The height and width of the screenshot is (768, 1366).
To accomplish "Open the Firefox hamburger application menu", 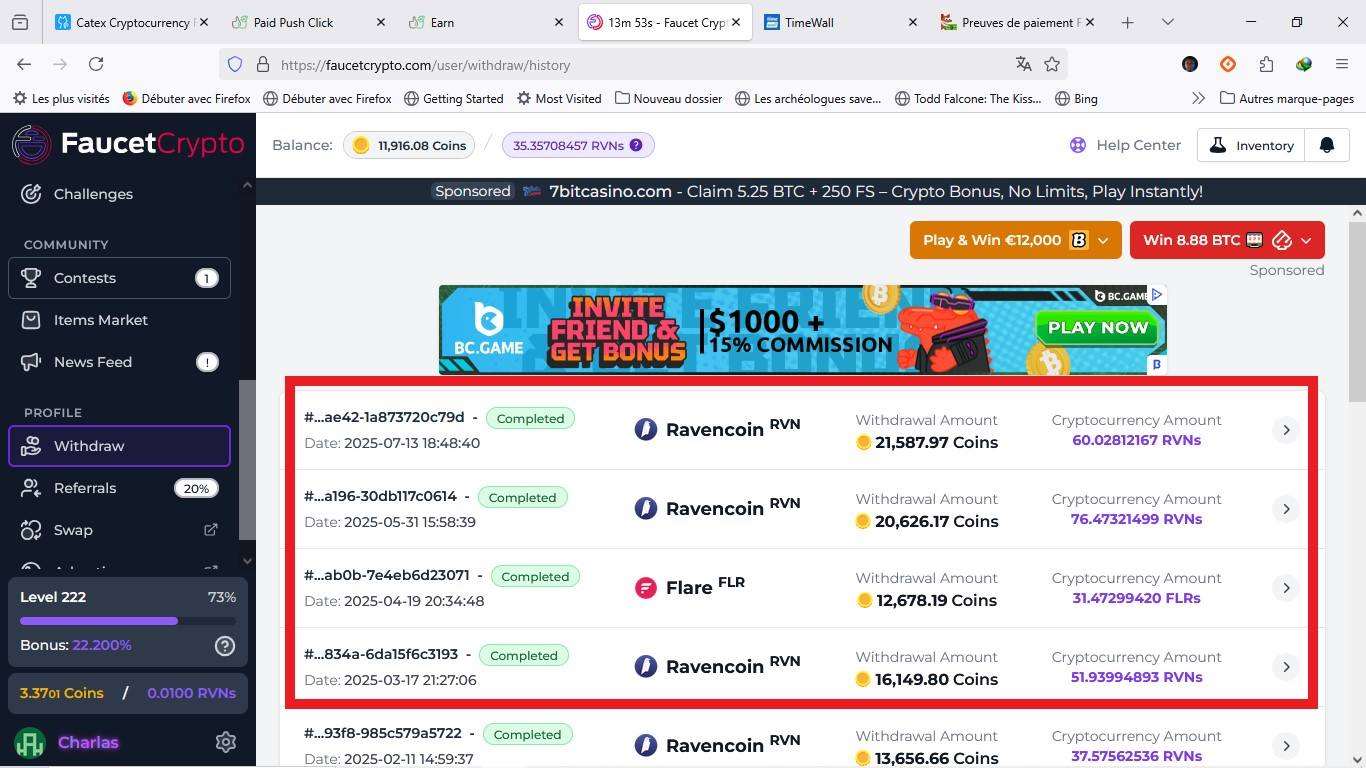I will [x=1342, y=64].
